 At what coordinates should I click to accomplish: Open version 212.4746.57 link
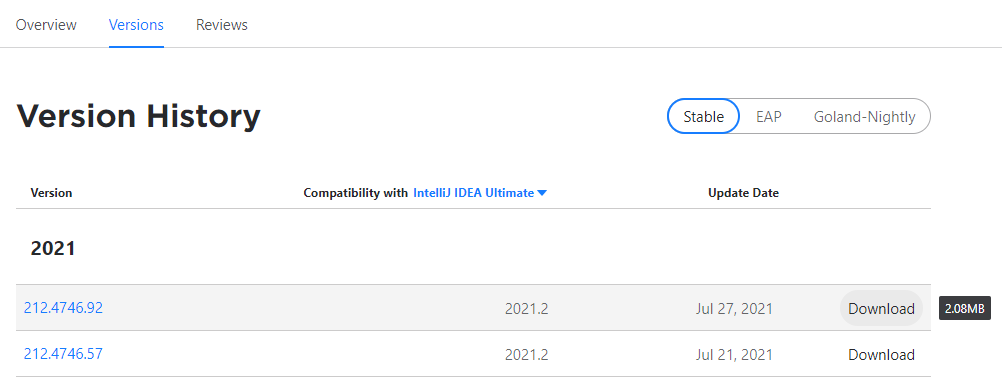point(63,354)
